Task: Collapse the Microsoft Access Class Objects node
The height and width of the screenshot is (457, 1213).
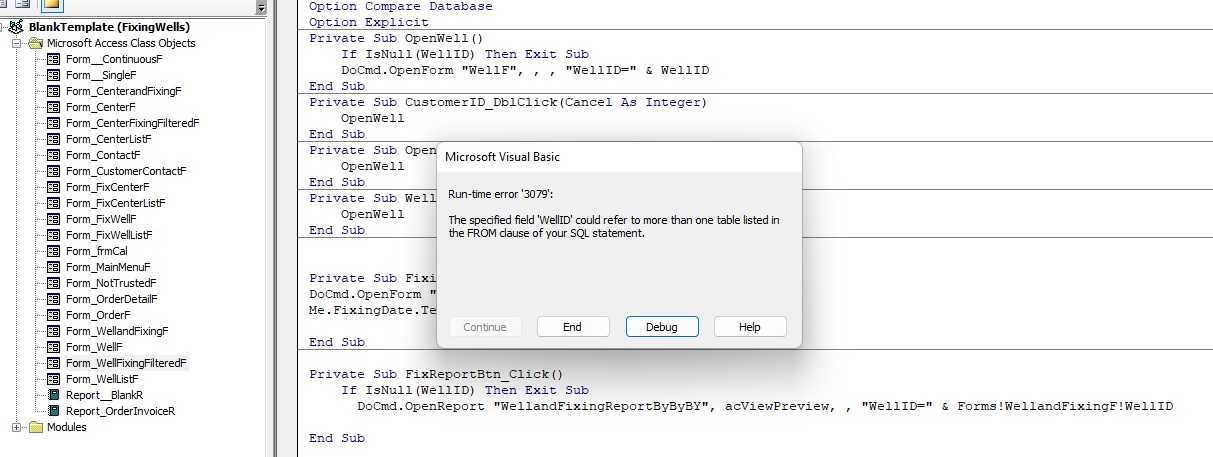Action: (17, 43)
